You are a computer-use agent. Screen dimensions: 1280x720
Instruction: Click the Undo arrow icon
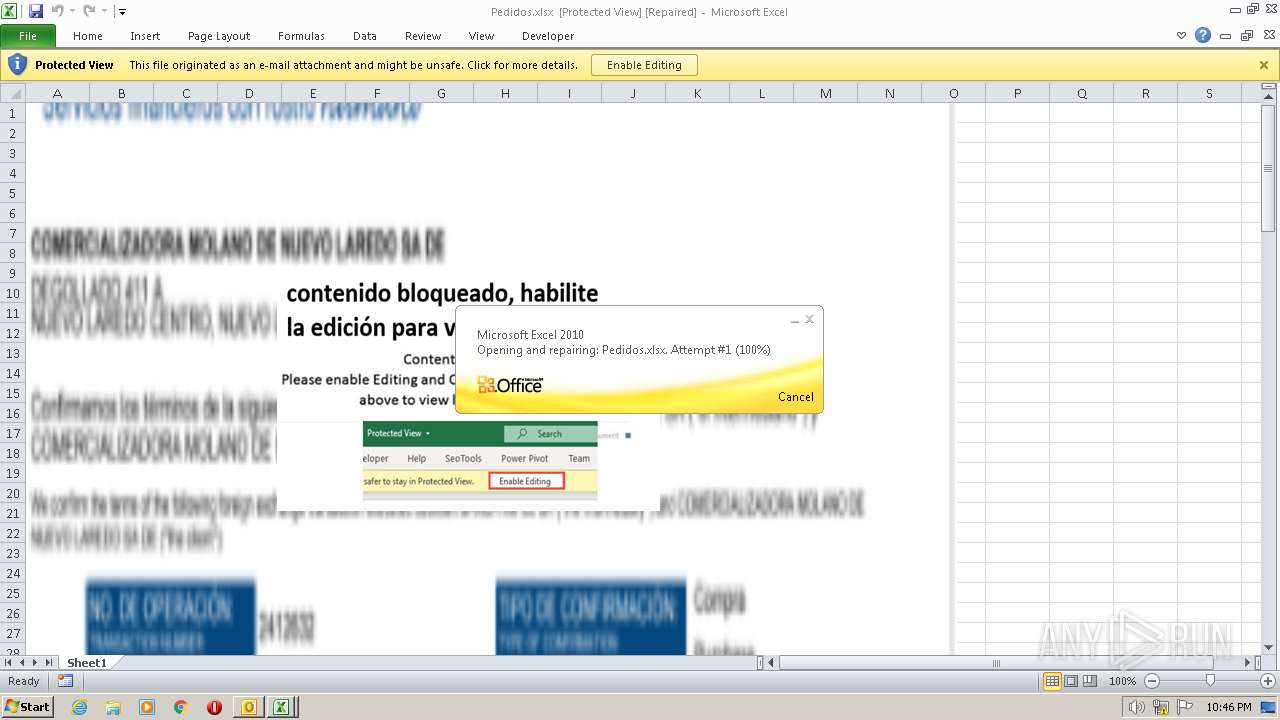click(57, 11)
